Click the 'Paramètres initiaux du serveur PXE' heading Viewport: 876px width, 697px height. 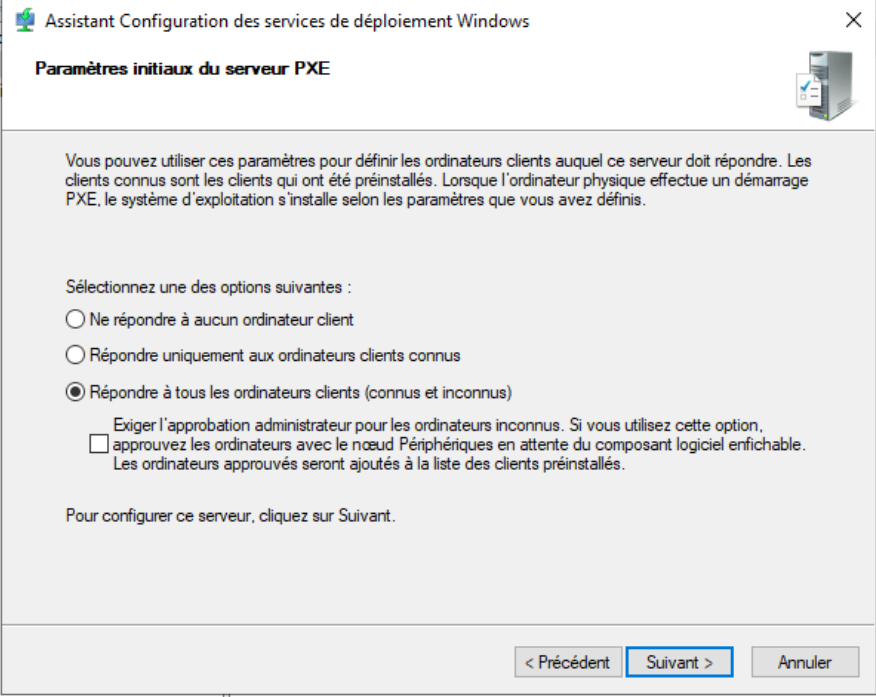click(x=182, y=69)
